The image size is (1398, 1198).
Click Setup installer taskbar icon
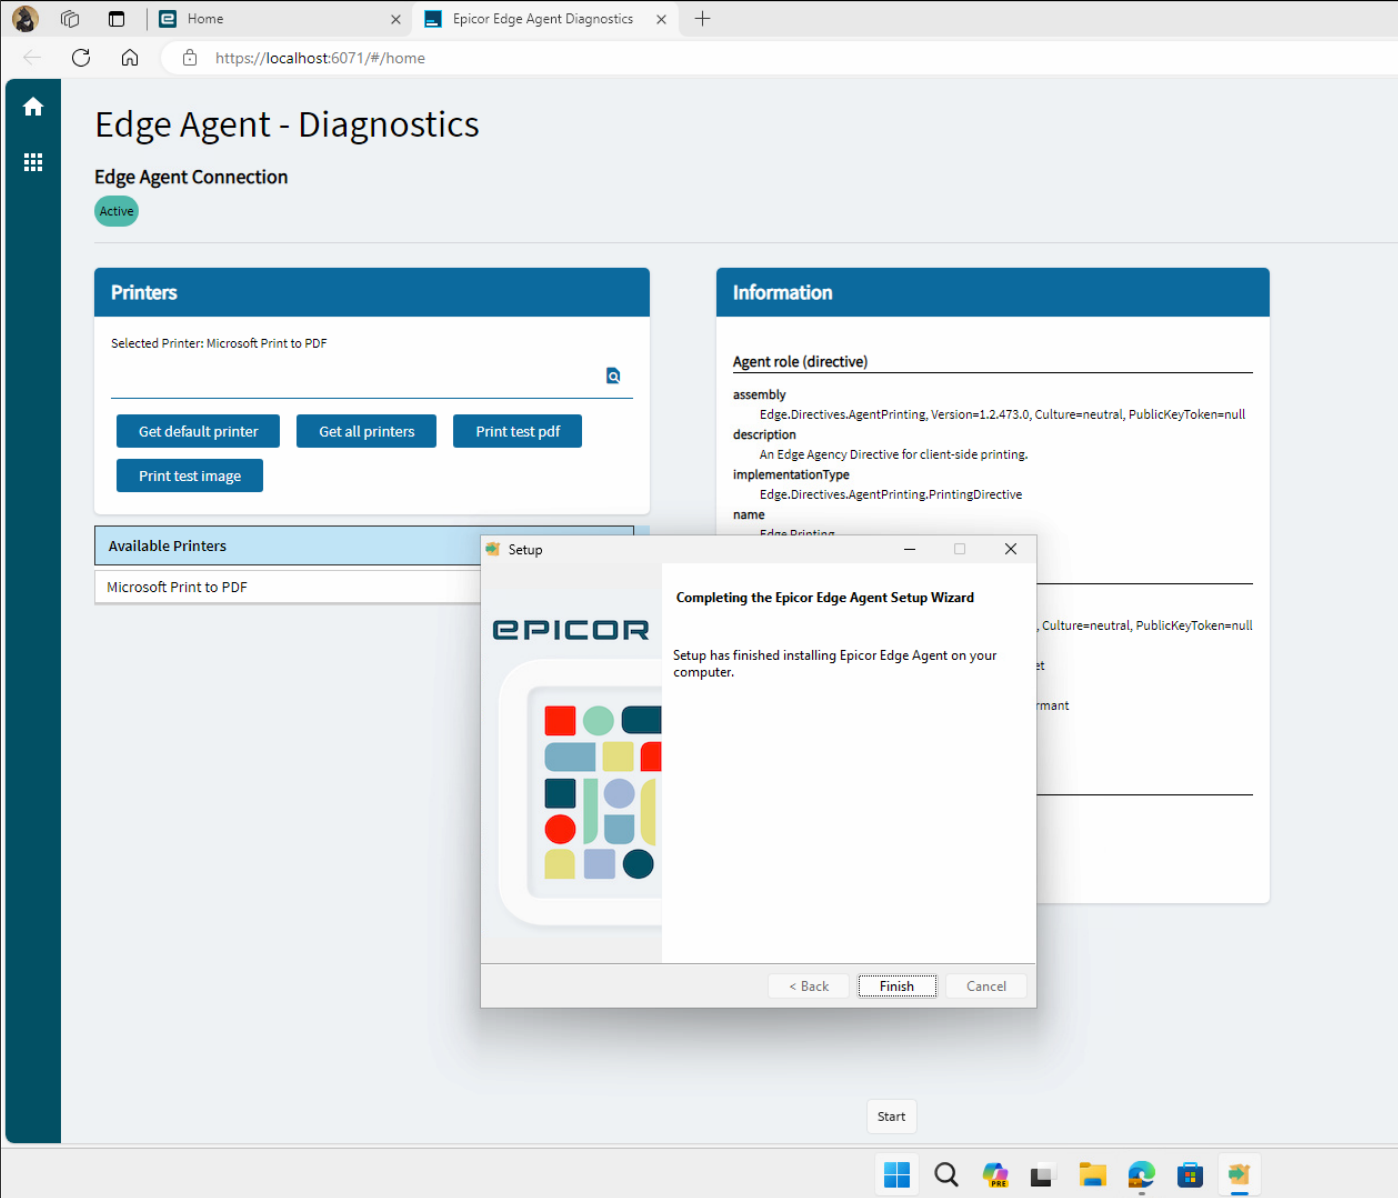pyautogui.click(x=1239, y=1175)
